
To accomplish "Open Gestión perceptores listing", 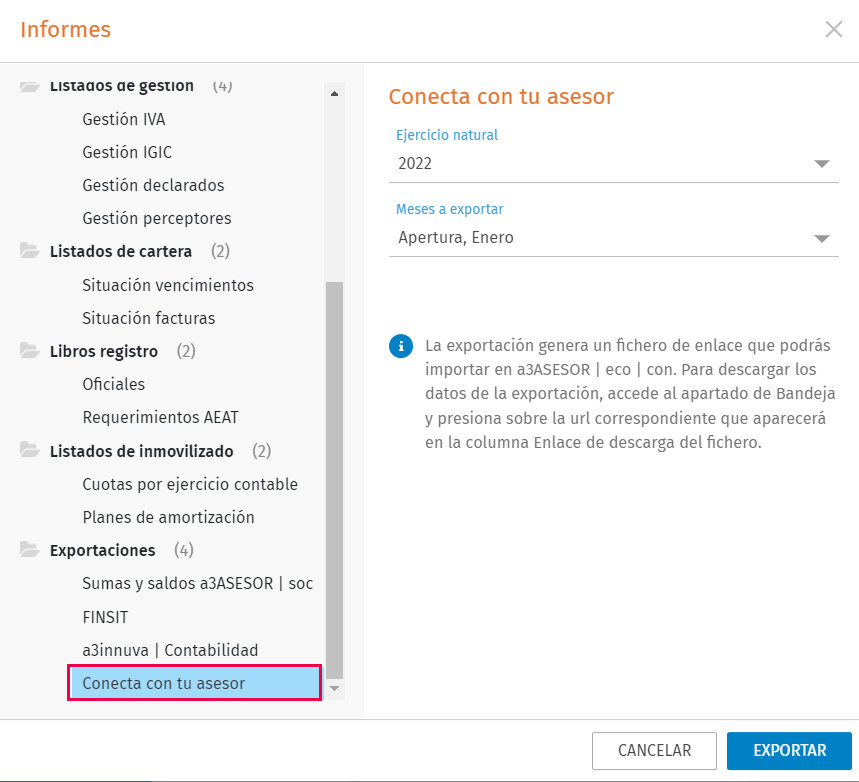I will click(157, 218).
